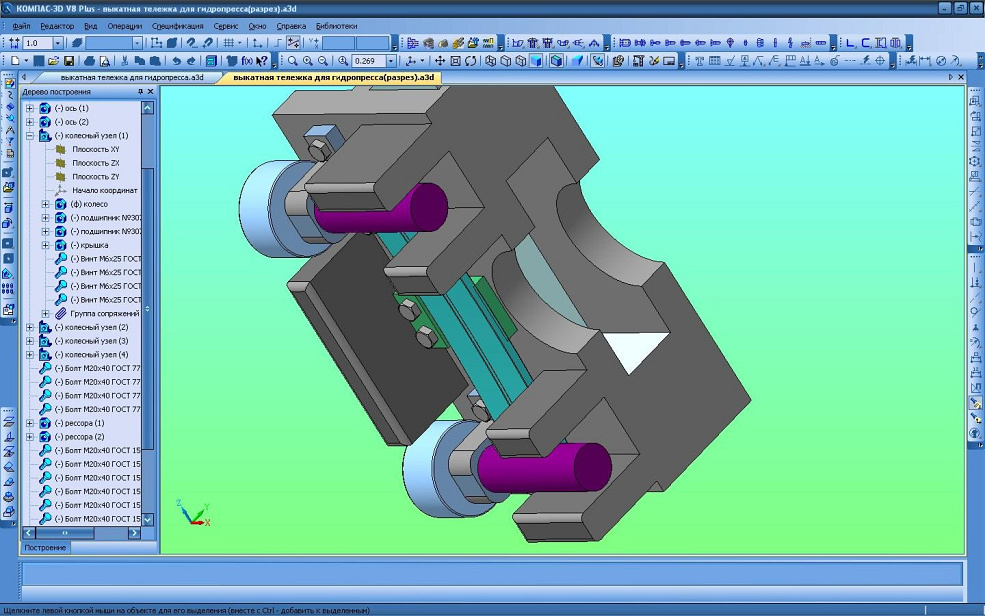Click the f(x) variables icon
The height and width of the screenshot is (616, 985).
point(247,61)
